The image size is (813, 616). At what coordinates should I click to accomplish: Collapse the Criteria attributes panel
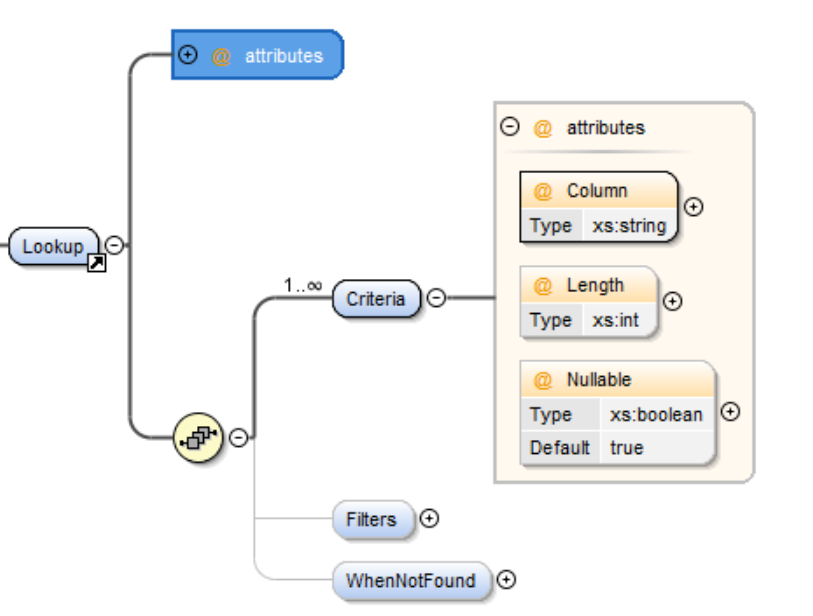pyautogui.click(x=510, y=127)
